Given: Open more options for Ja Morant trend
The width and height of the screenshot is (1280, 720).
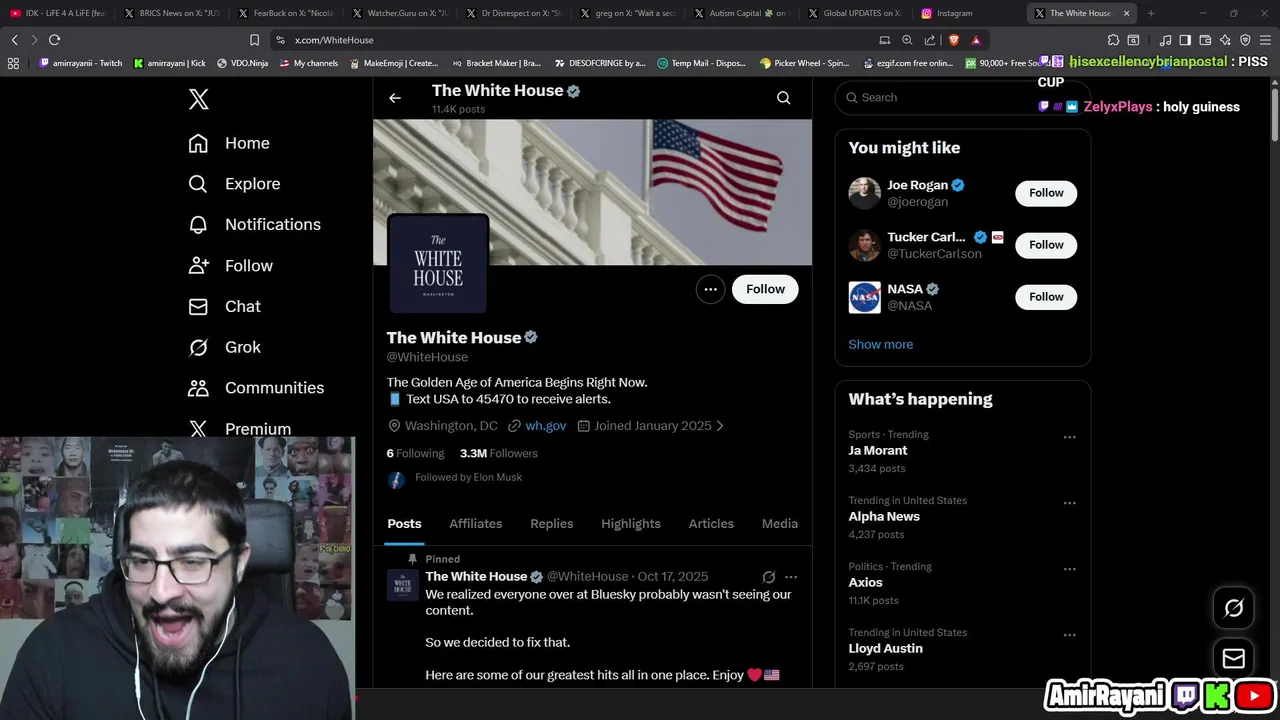Looking at the screenshot, I should (x=1069, y=437).
